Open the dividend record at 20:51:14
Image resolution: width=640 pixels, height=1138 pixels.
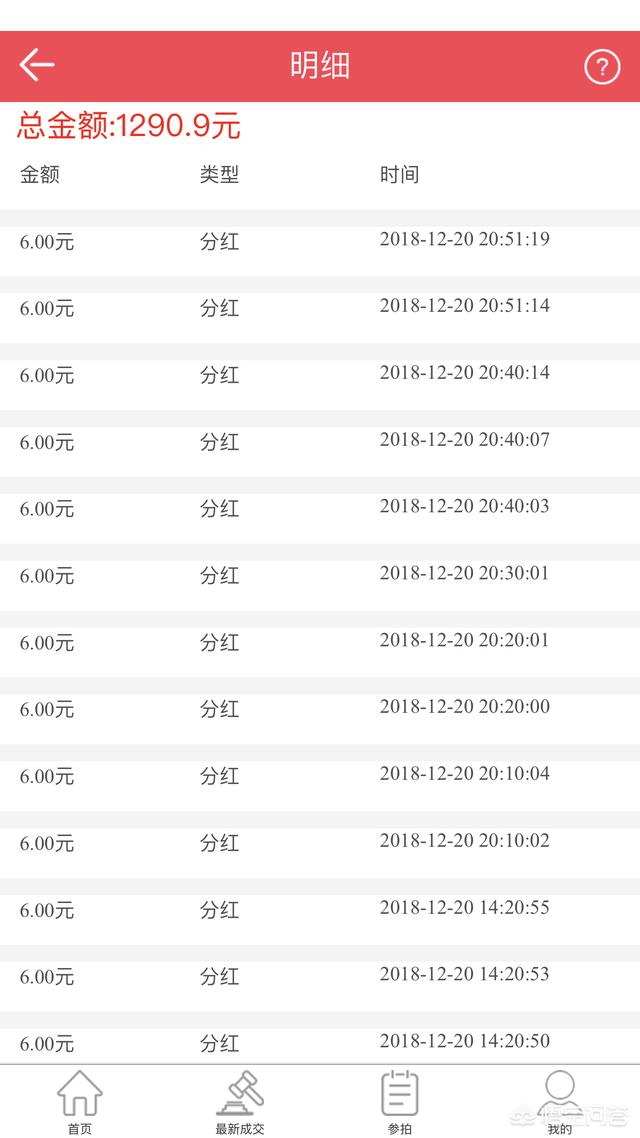point(320,309)
